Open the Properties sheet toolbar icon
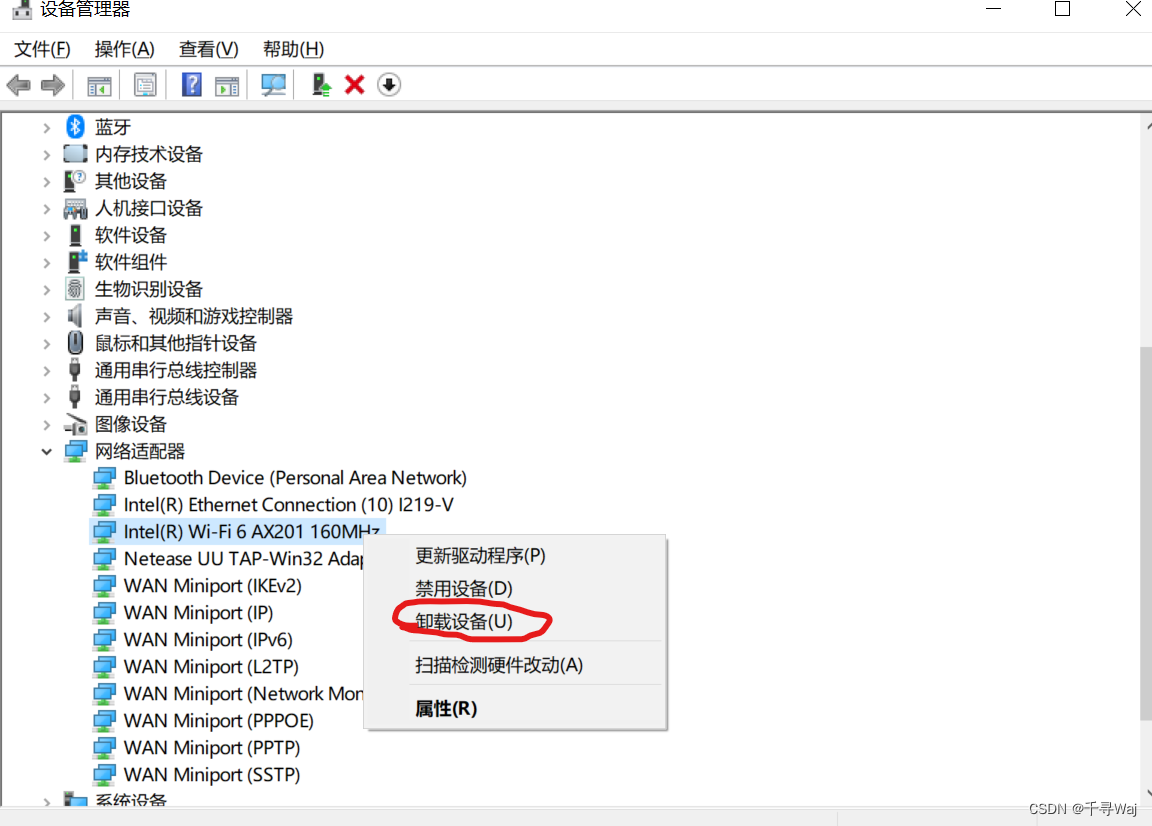This screenshot has width=1152, height=826. [x=145, y=85]
